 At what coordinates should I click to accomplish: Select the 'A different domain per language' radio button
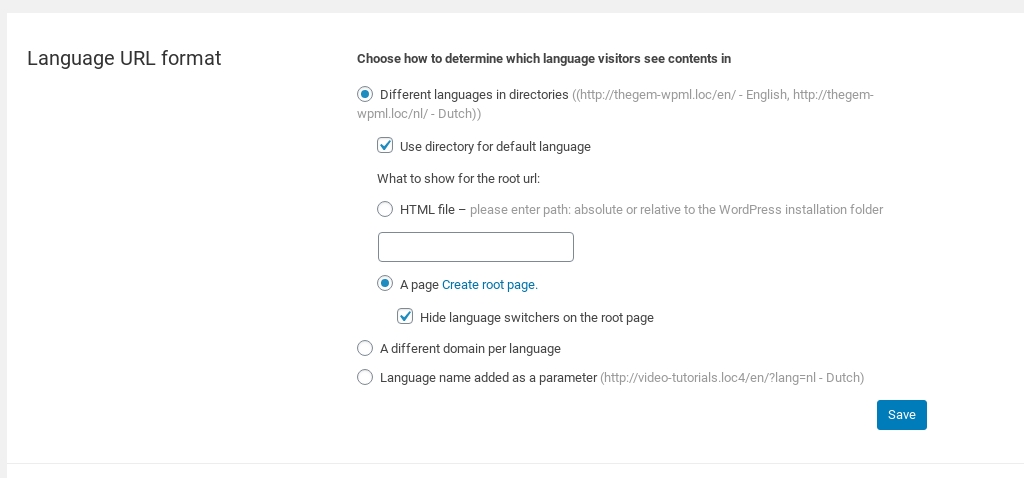(x=365, y=349)
